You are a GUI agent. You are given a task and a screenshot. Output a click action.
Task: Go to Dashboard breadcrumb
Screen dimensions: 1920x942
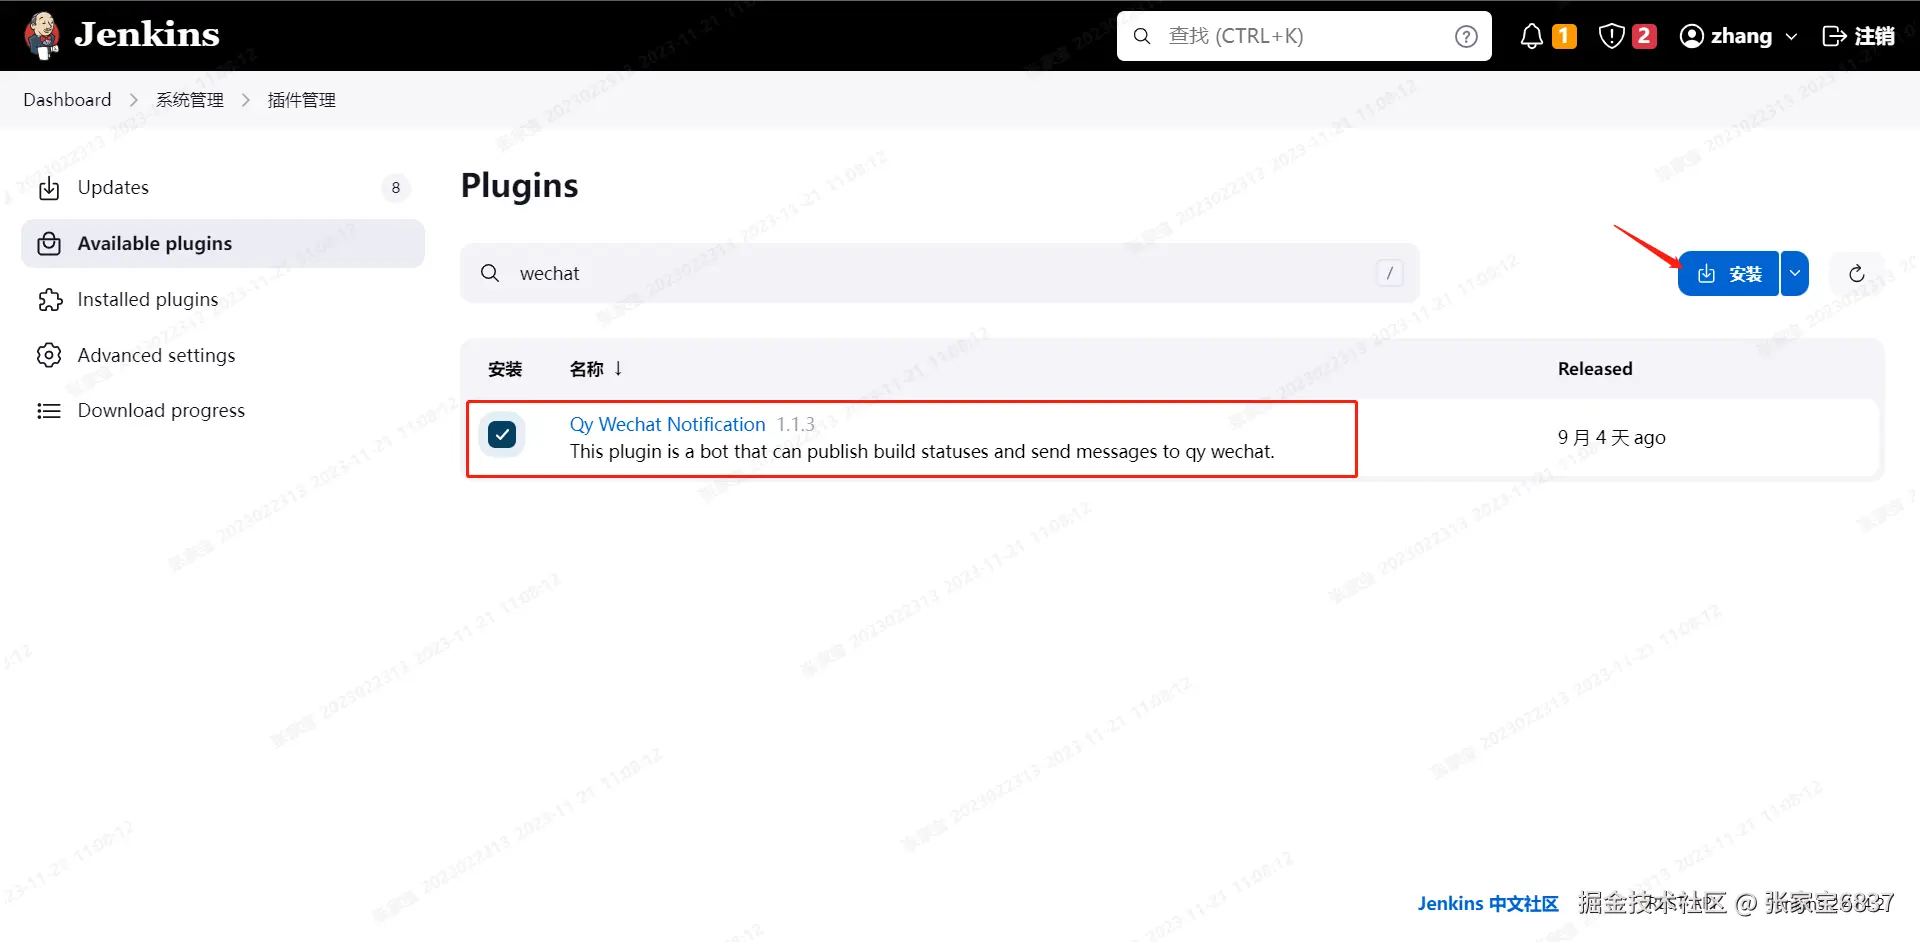click(67, 100)
